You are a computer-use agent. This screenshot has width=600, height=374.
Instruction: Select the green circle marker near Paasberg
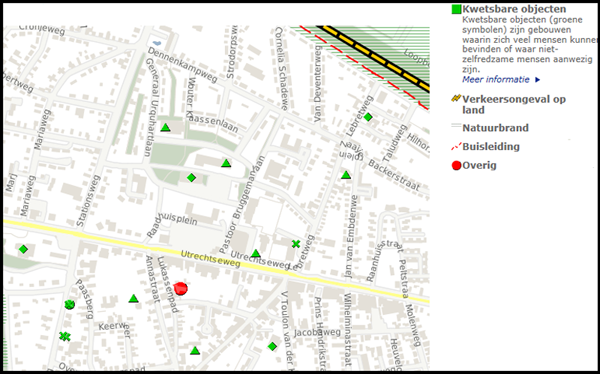[x=69, y=305]
